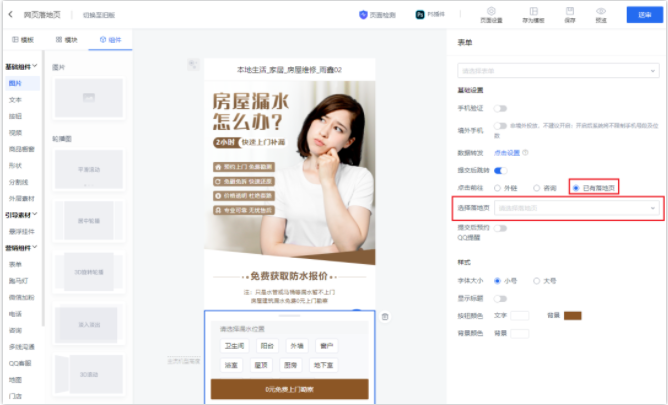The height and width of the screenshot is (405, 668).
Task: Open the 选择落地页 dropdown
Action: click(x=577, y=208)
